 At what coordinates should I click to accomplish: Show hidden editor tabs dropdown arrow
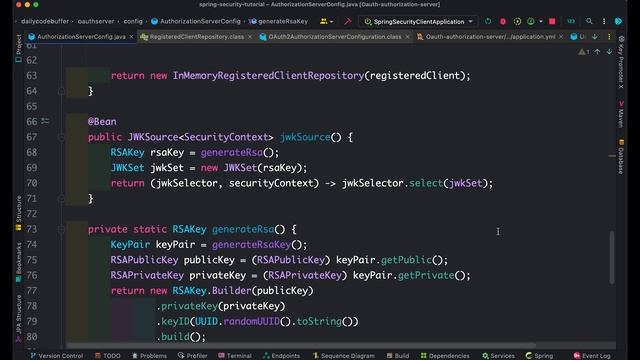(x=595, y=37)
